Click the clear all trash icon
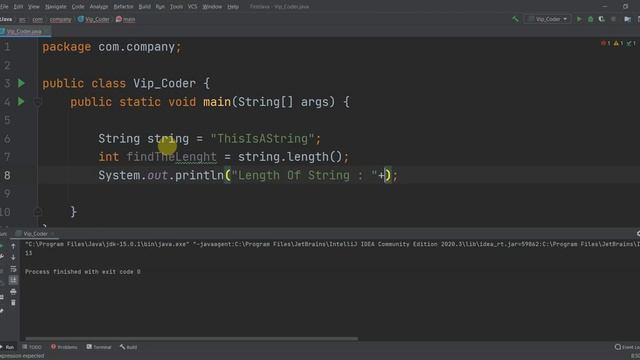The width and height of the screenshot is (640, 360). click(x=13, y=302)
